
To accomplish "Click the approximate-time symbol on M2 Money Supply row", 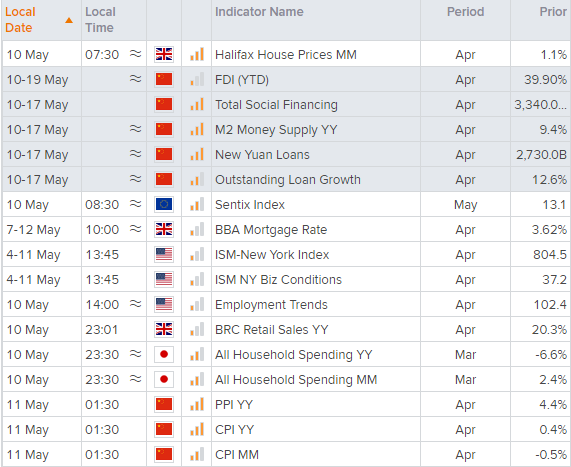I will (x=135, y=129).
